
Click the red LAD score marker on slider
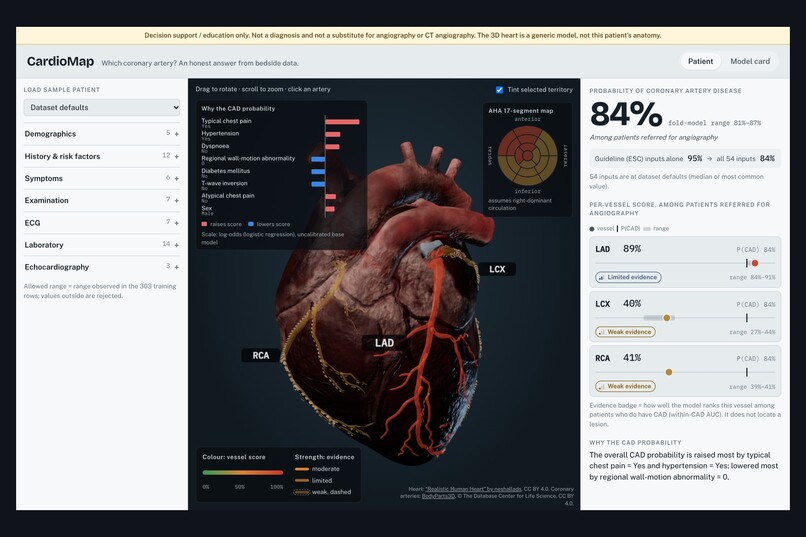tap(755, 263)
